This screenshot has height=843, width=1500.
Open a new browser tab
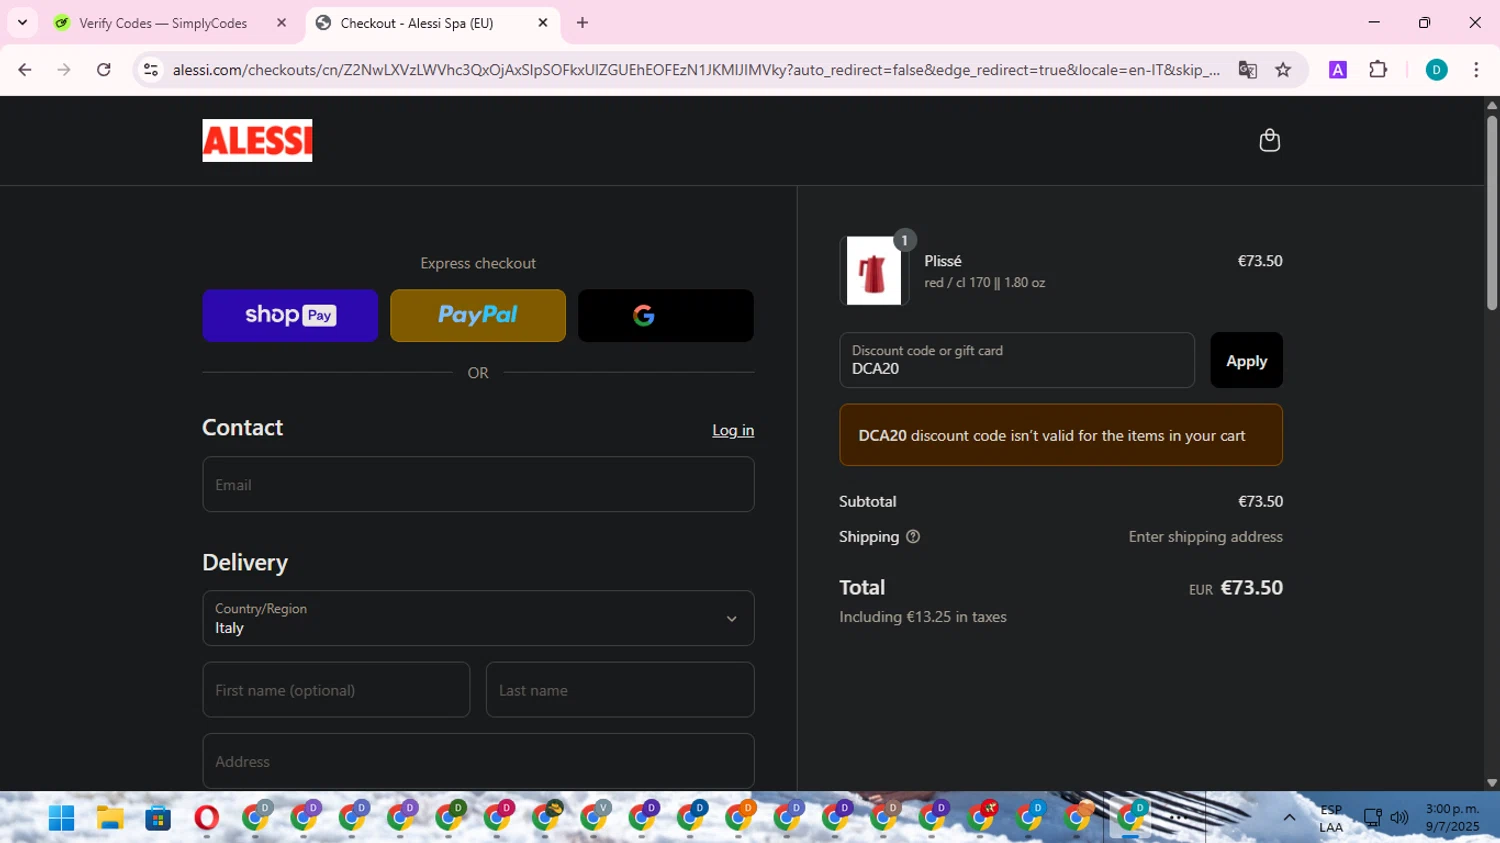[582, 23]
